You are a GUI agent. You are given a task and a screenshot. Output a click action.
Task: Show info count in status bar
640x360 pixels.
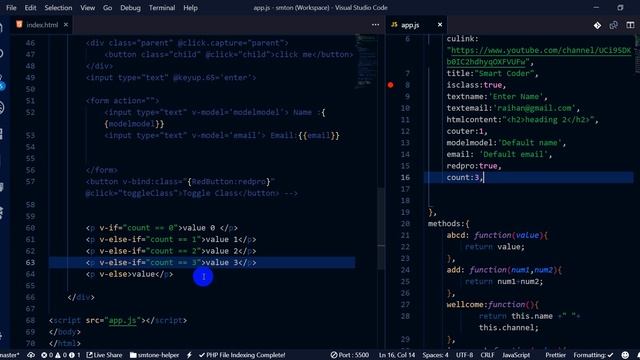(x=75, y=355)
